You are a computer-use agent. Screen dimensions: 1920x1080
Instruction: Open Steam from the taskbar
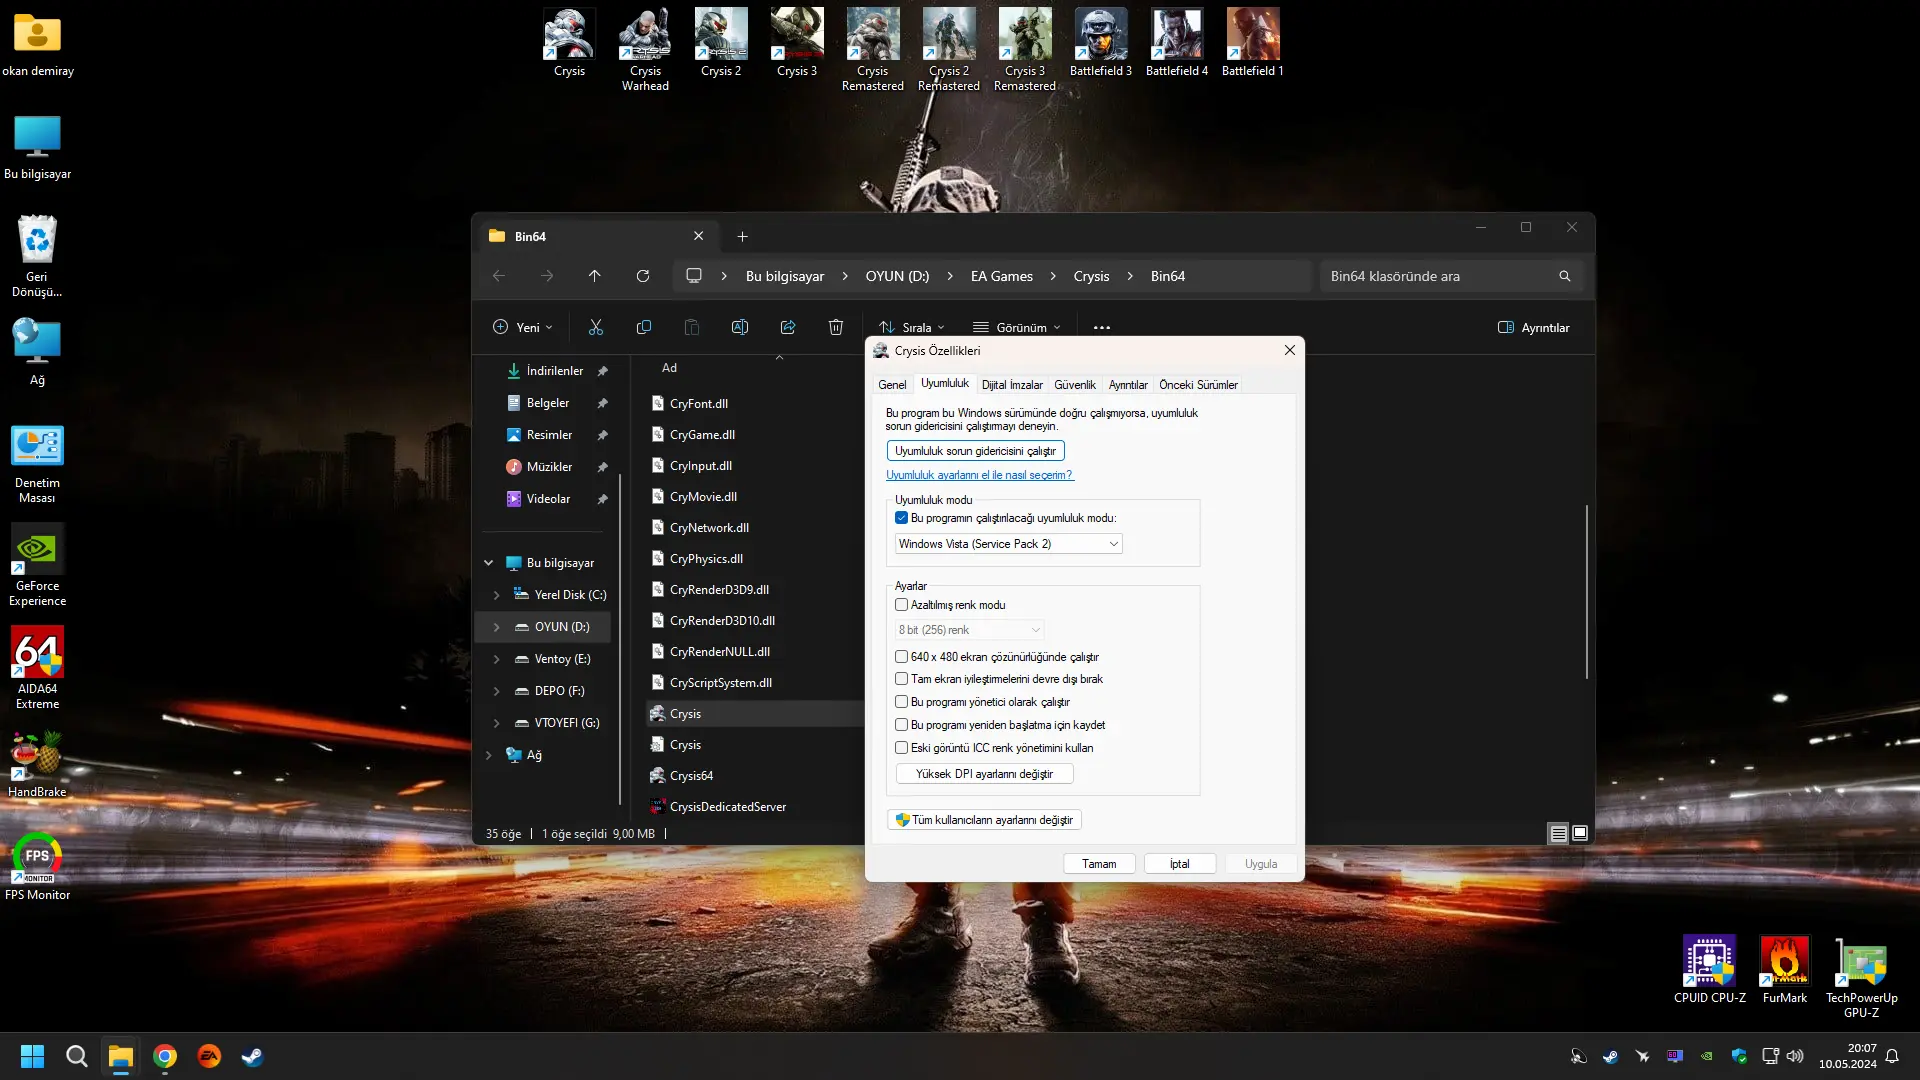point(253,1056)
